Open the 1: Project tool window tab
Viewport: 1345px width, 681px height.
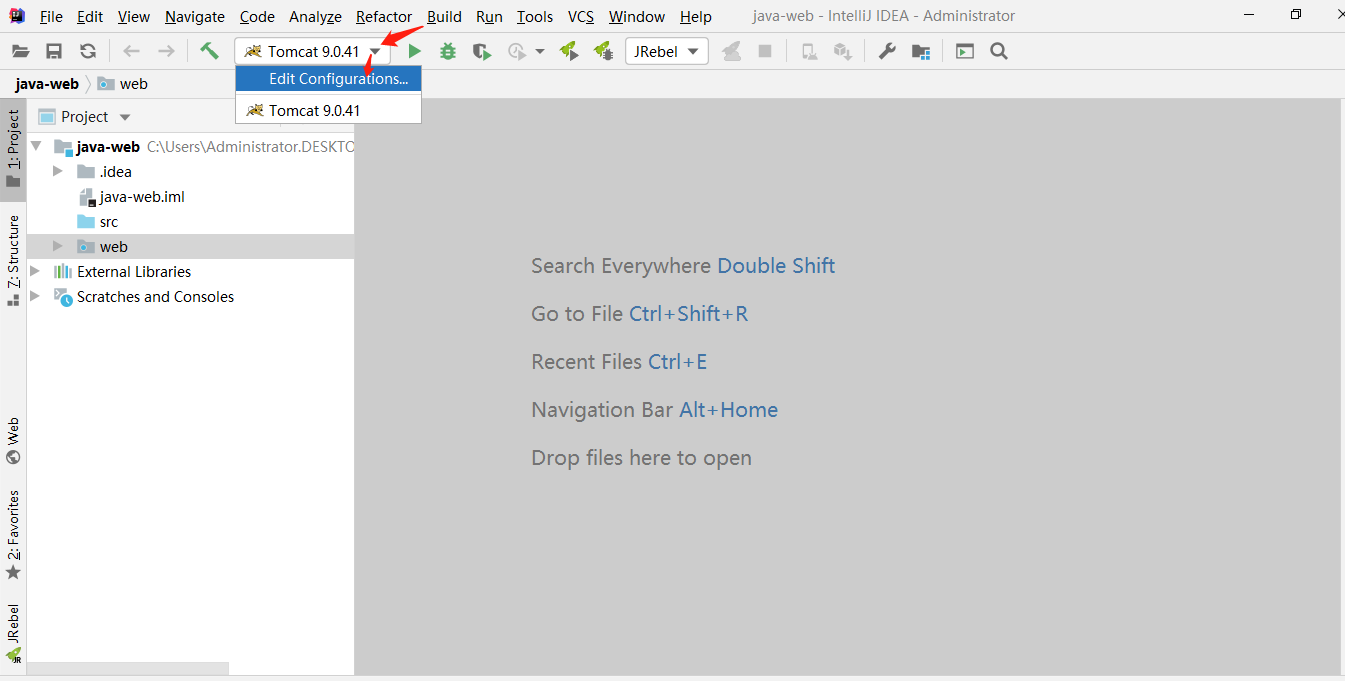13,149
